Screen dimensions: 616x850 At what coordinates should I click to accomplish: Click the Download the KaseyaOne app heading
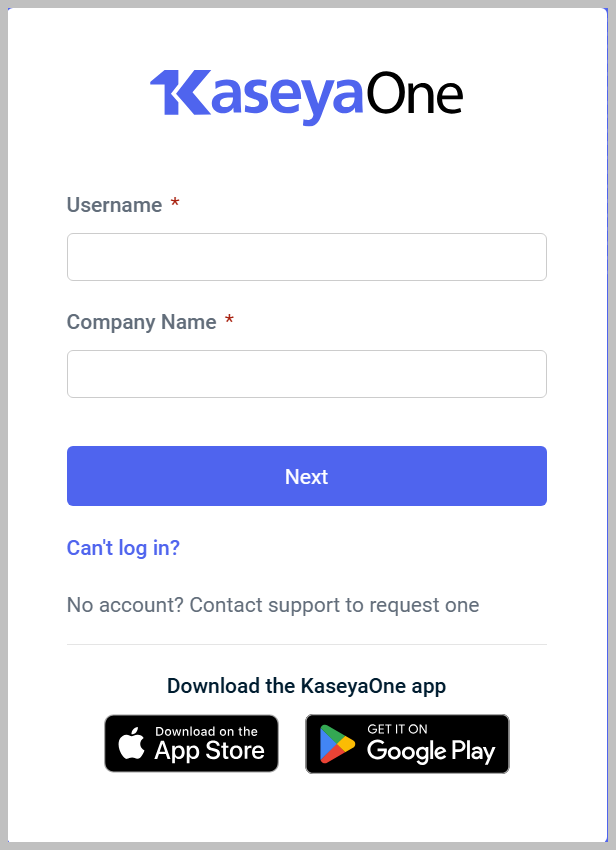306,686
